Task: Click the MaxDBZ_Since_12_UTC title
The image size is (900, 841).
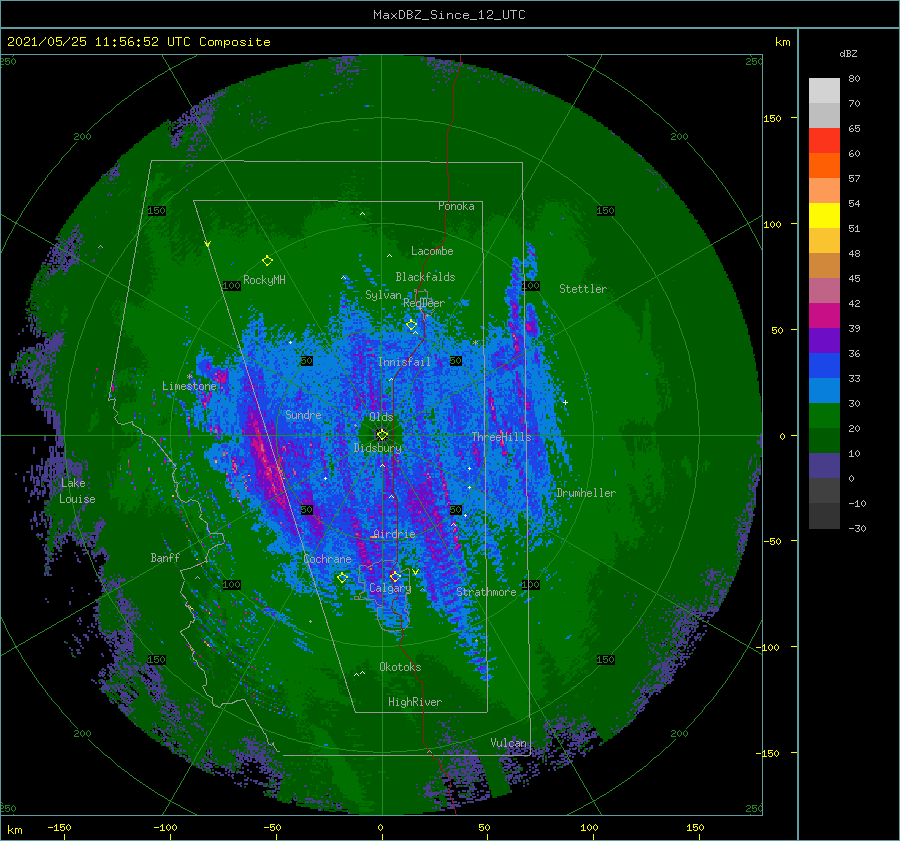Action: click(449, 15)
